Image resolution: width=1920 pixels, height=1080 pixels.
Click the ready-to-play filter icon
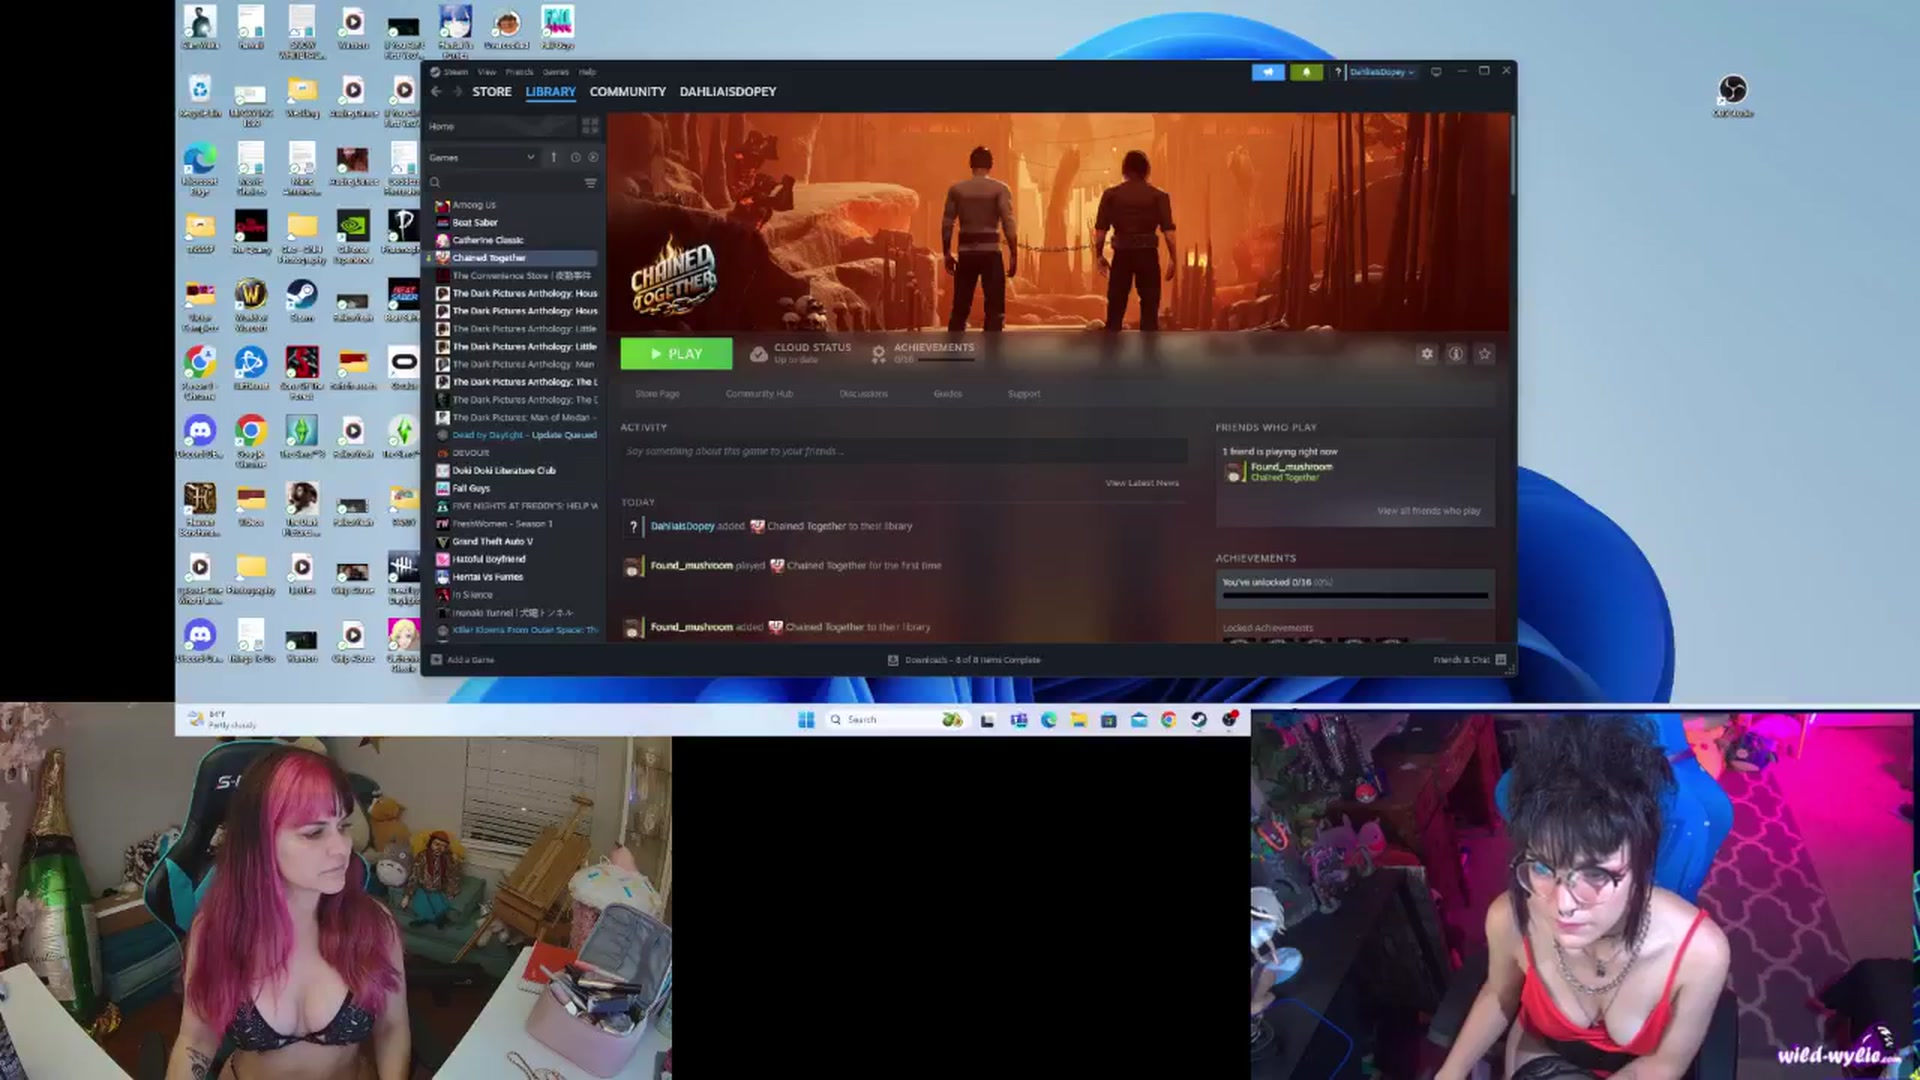point(593,157)
